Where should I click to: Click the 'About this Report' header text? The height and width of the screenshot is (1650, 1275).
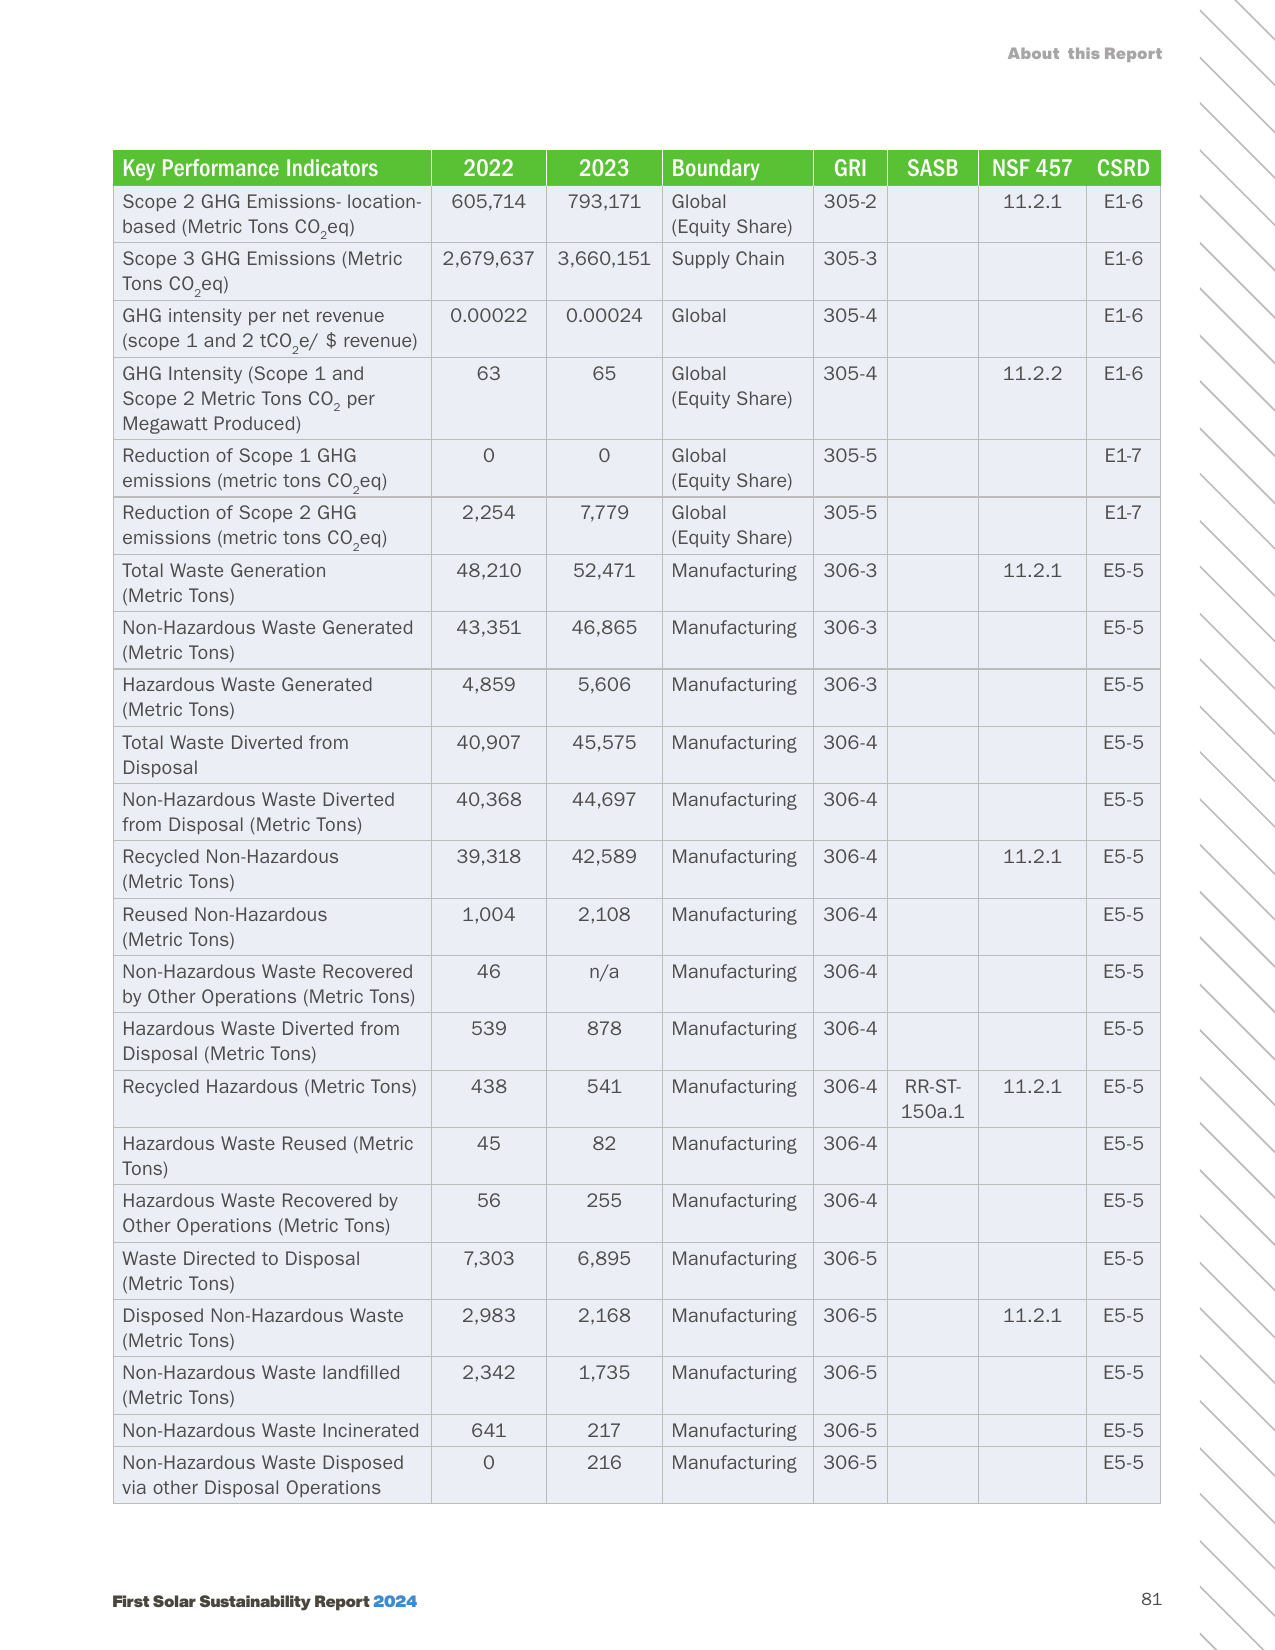tap(1084, 54)
